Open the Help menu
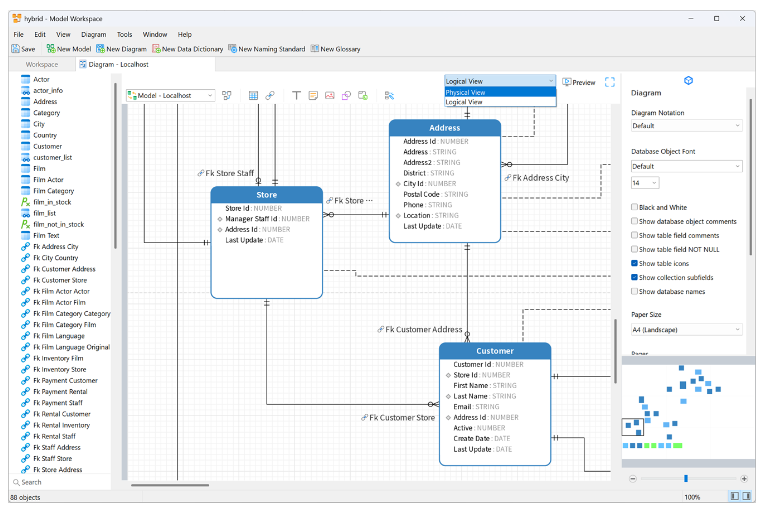Image resolution: width=760 pixels, height=510 pixels. (x=185, y=34)
